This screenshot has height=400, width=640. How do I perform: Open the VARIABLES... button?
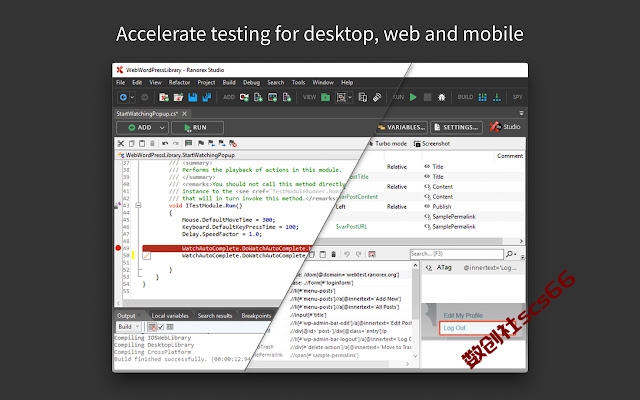(x=401, y=127)
